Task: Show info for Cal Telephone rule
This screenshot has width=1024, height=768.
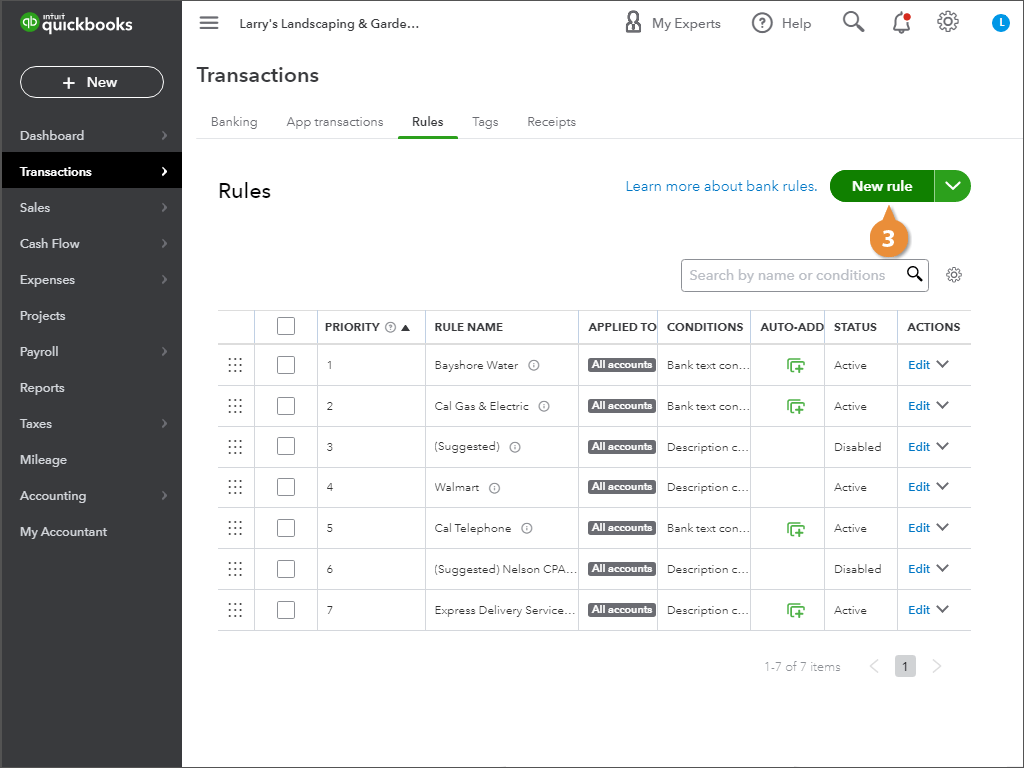Action: [x=526, y=528]
